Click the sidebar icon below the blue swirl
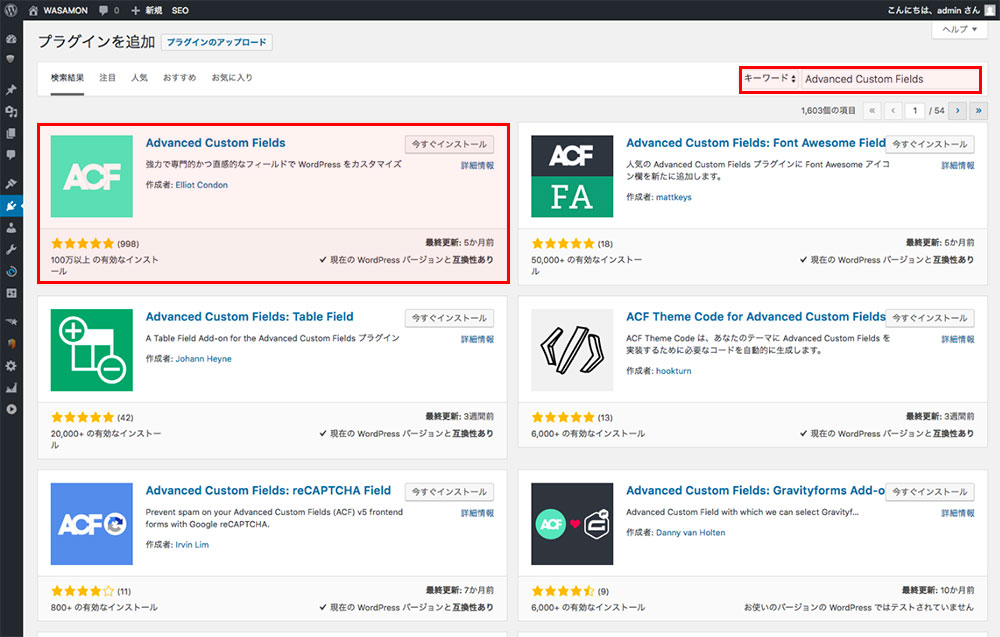The image size is (1000, 637). click(11, 293)
